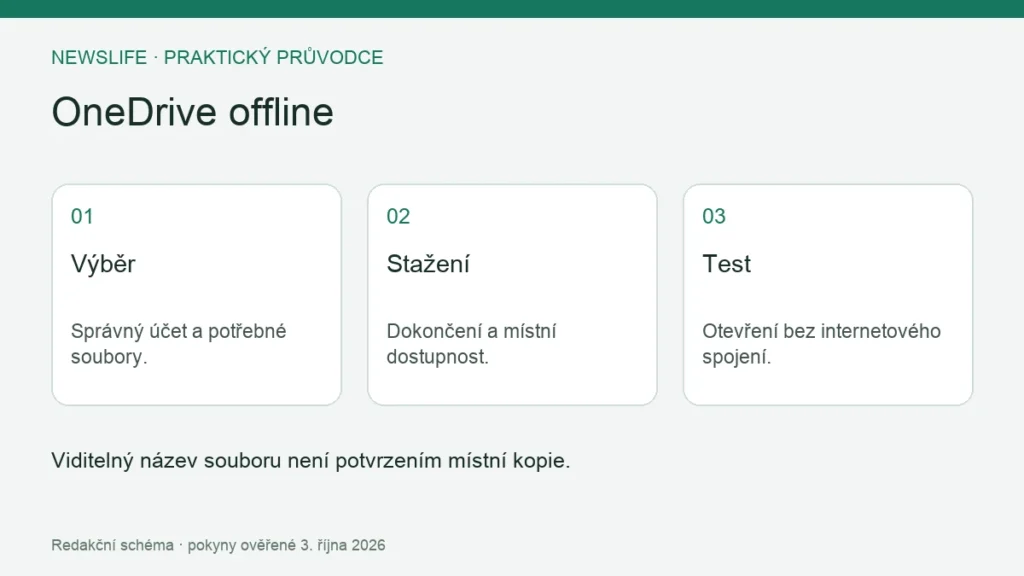Image resolution: width=1024 pixels, height=576 pixels.
Task: Click the sentence 'Viditelný název souboru není potvrzením místní kopie.'
Action: tap(311, 460)
